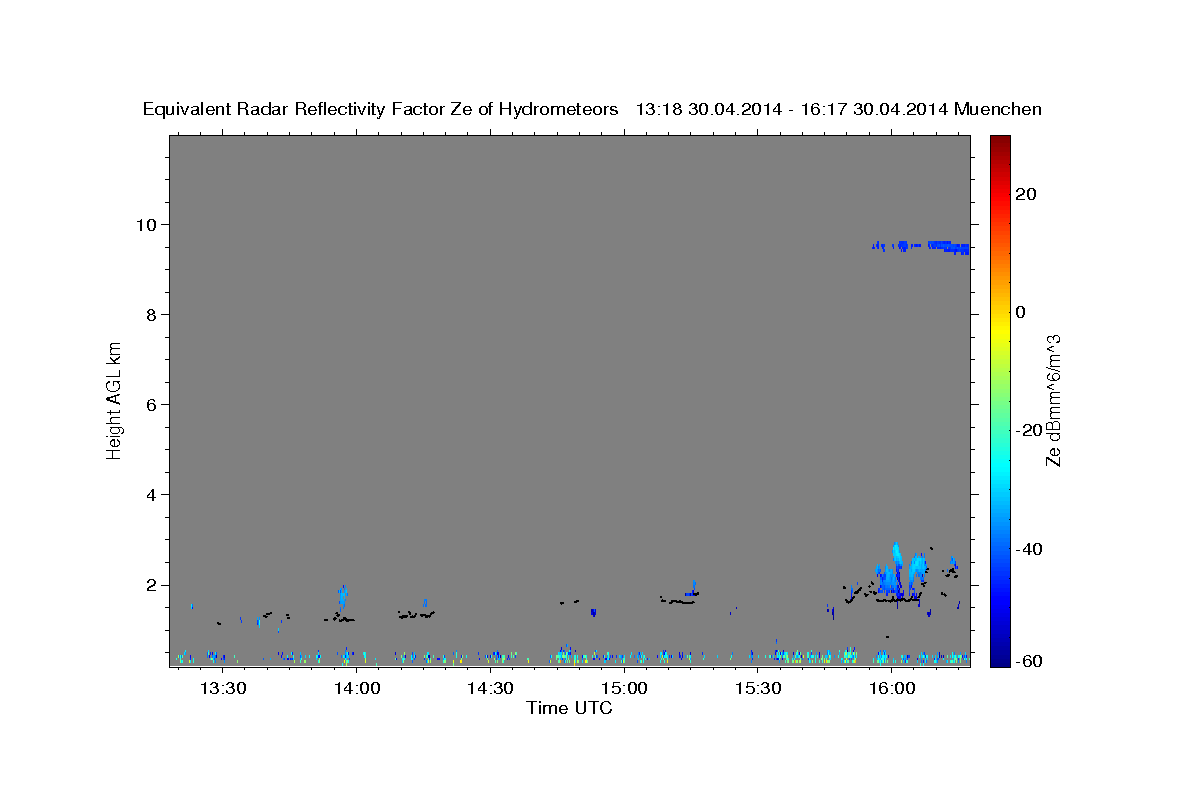Screen dimensions: 1200x800
Task: Click the '14:30' time tick label
Action: [491, 688]
